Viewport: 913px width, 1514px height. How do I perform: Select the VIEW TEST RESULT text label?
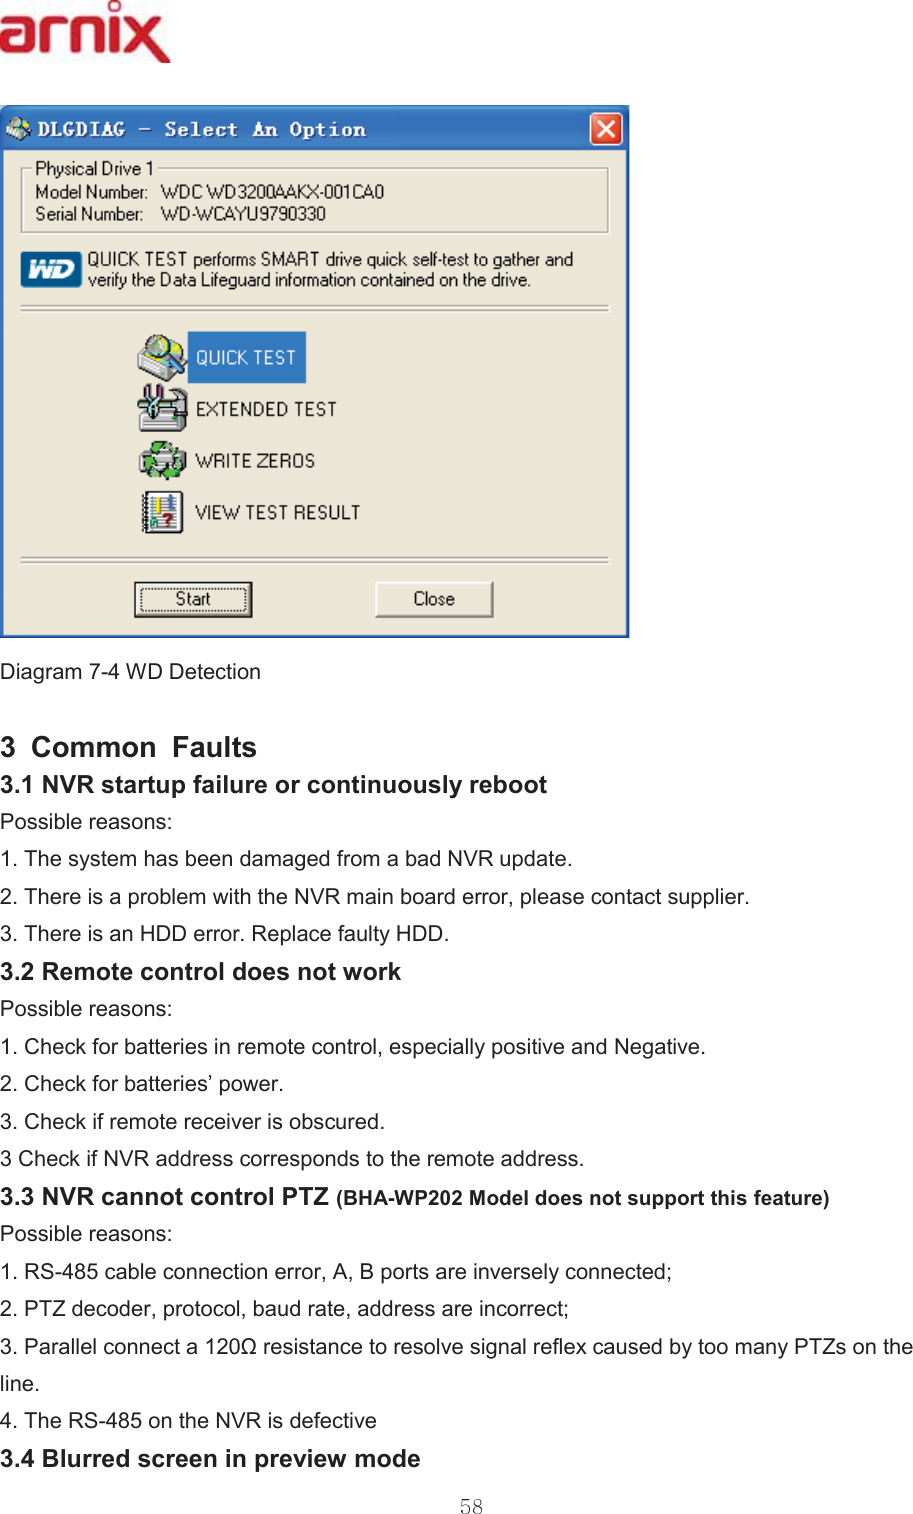click(x=277, y=513)
